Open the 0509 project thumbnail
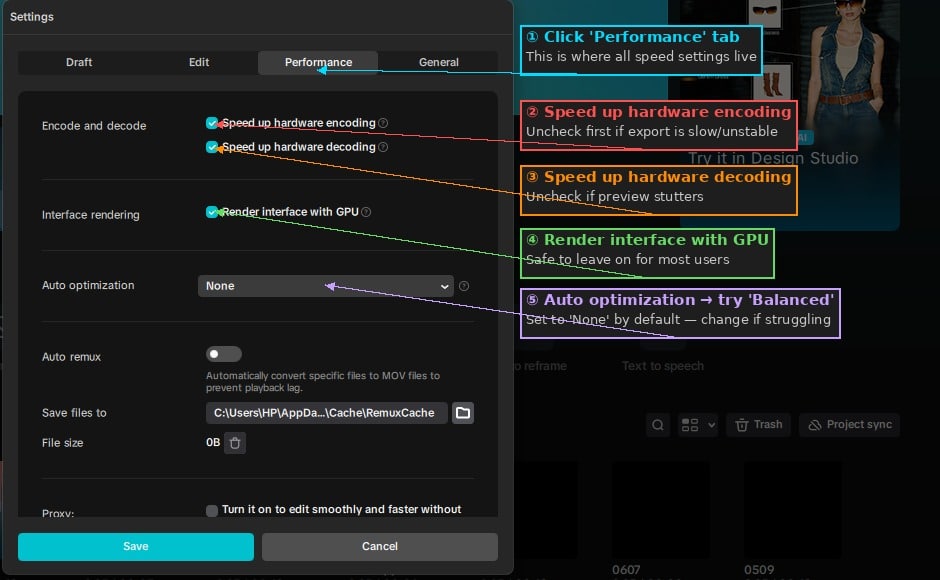This screenshot has width=940, height=580. (793, 510)
